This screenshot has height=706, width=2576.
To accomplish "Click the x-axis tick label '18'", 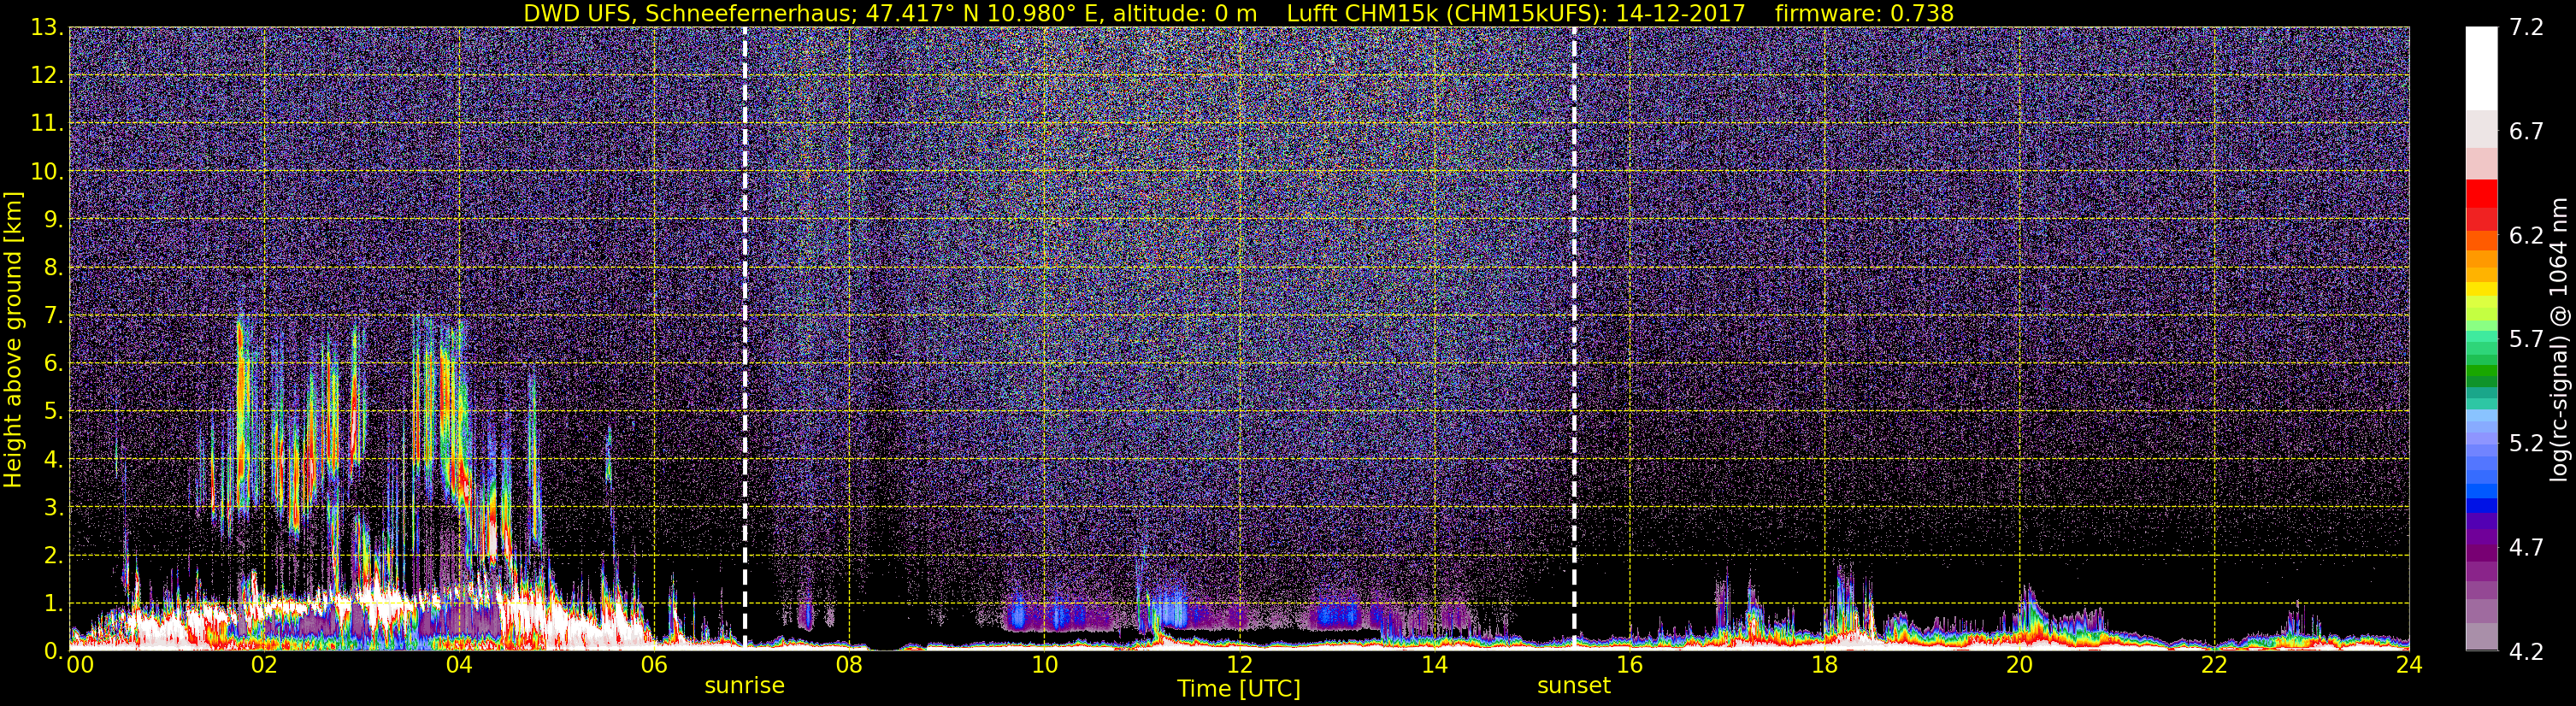I will coord(1824,665).
